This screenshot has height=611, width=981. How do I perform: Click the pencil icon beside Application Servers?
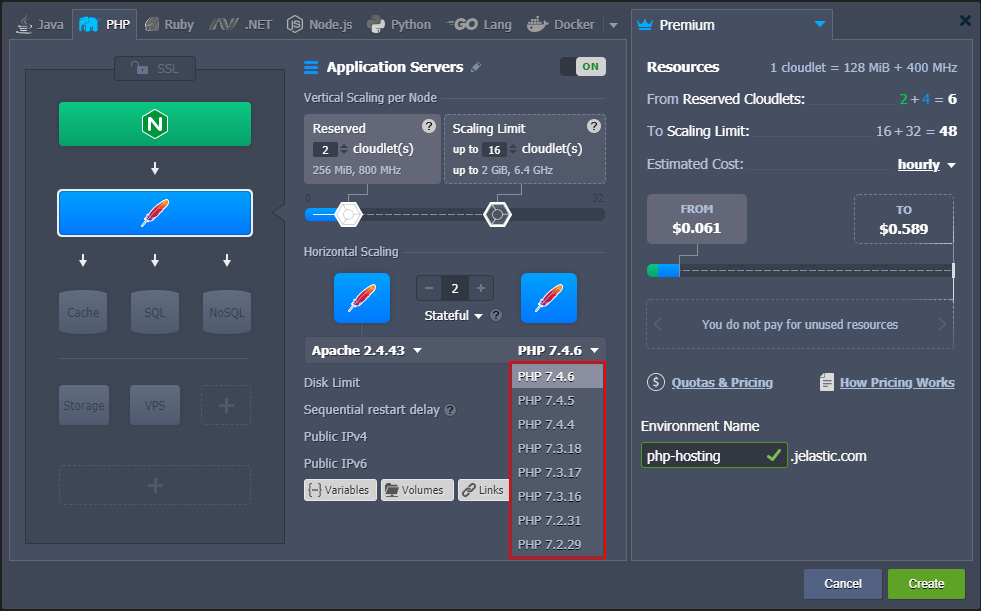click(476, 67)
